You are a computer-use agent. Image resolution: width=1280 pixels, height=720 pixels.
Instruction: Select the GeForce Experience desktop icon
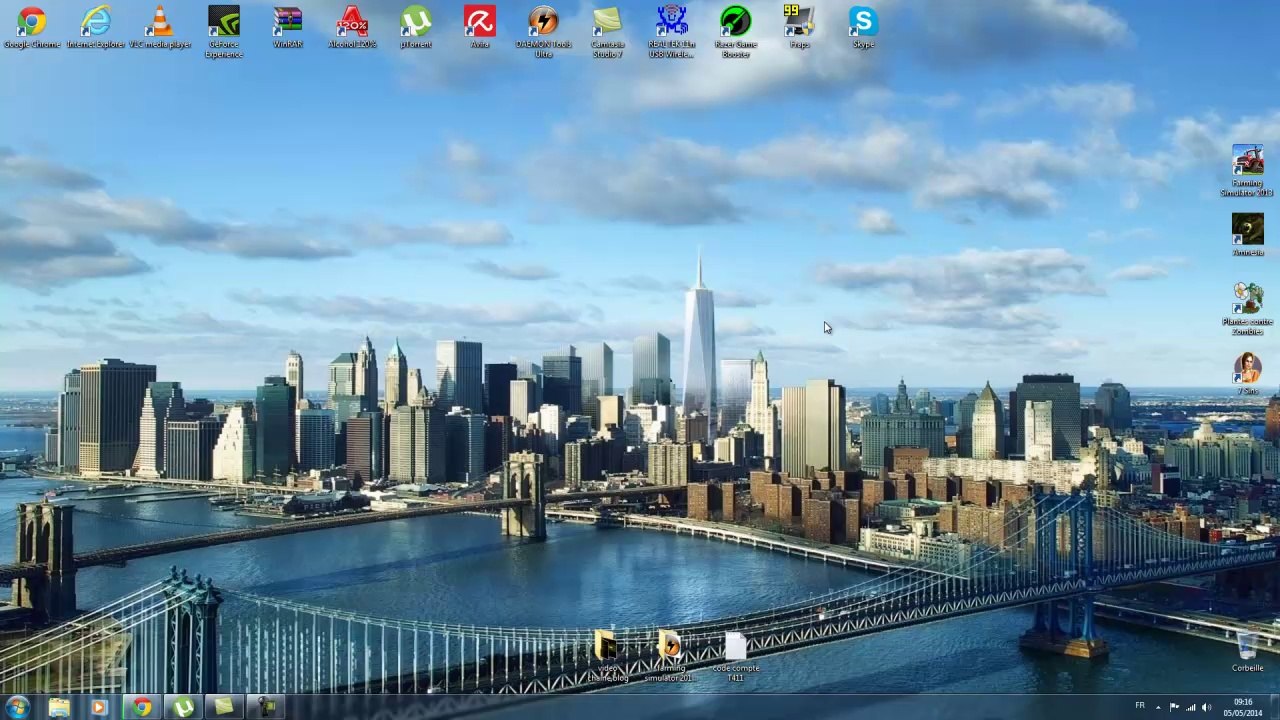pyautogui.click(x=224, y=32)
